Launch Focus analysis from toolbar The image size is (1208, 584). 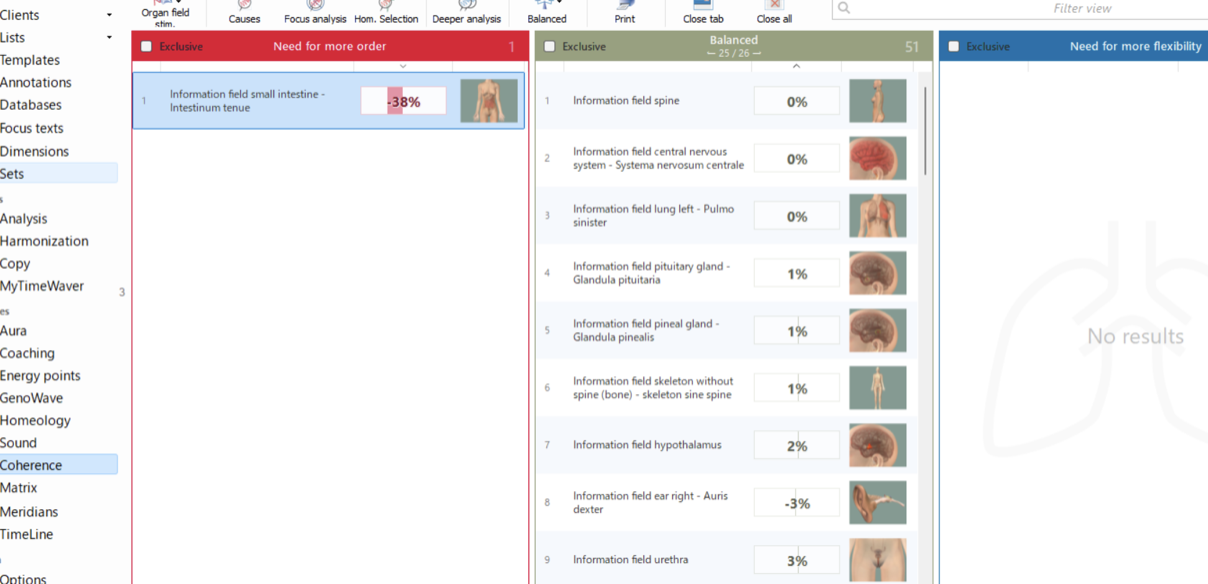pyautogui.click(x=315, y=12)
